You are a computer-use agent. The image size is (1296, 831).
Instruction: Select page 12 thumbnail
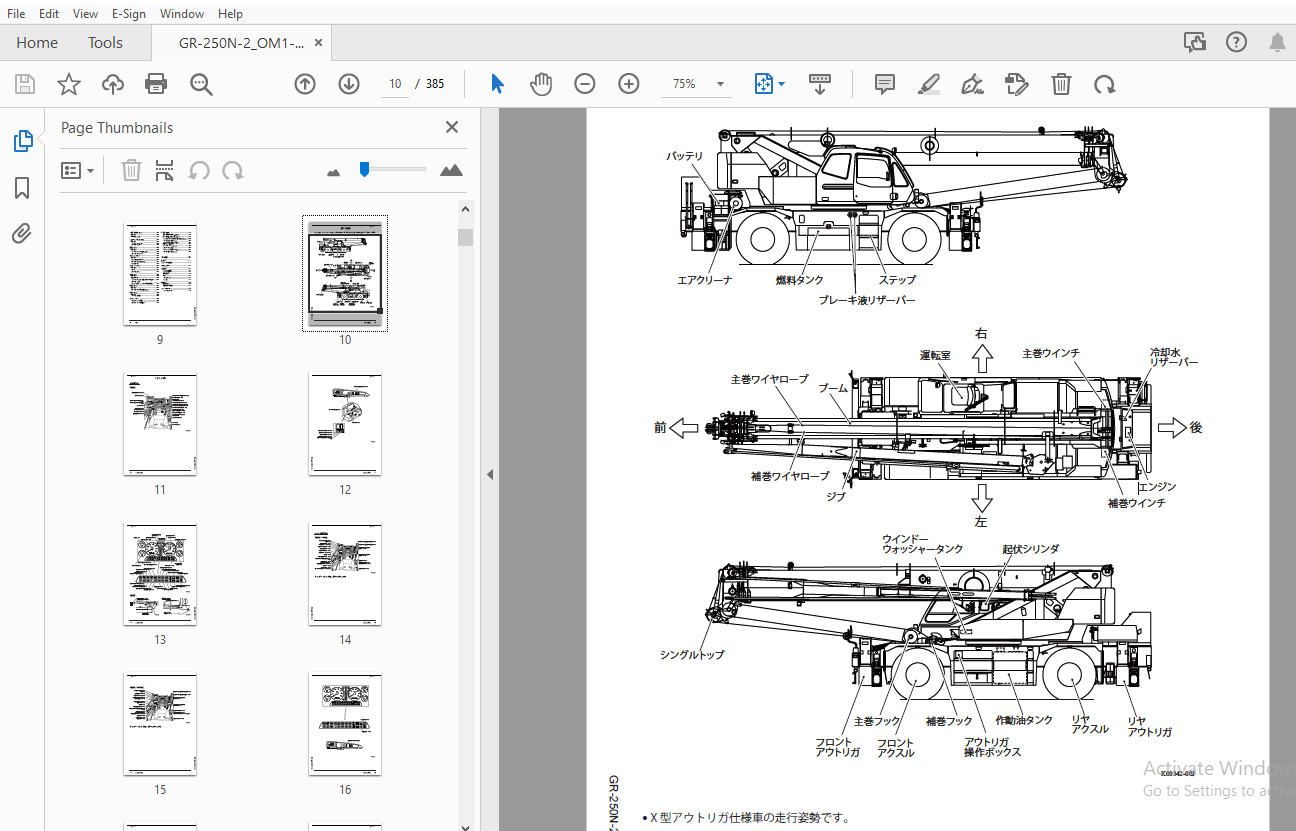click(x=345, y=424)
